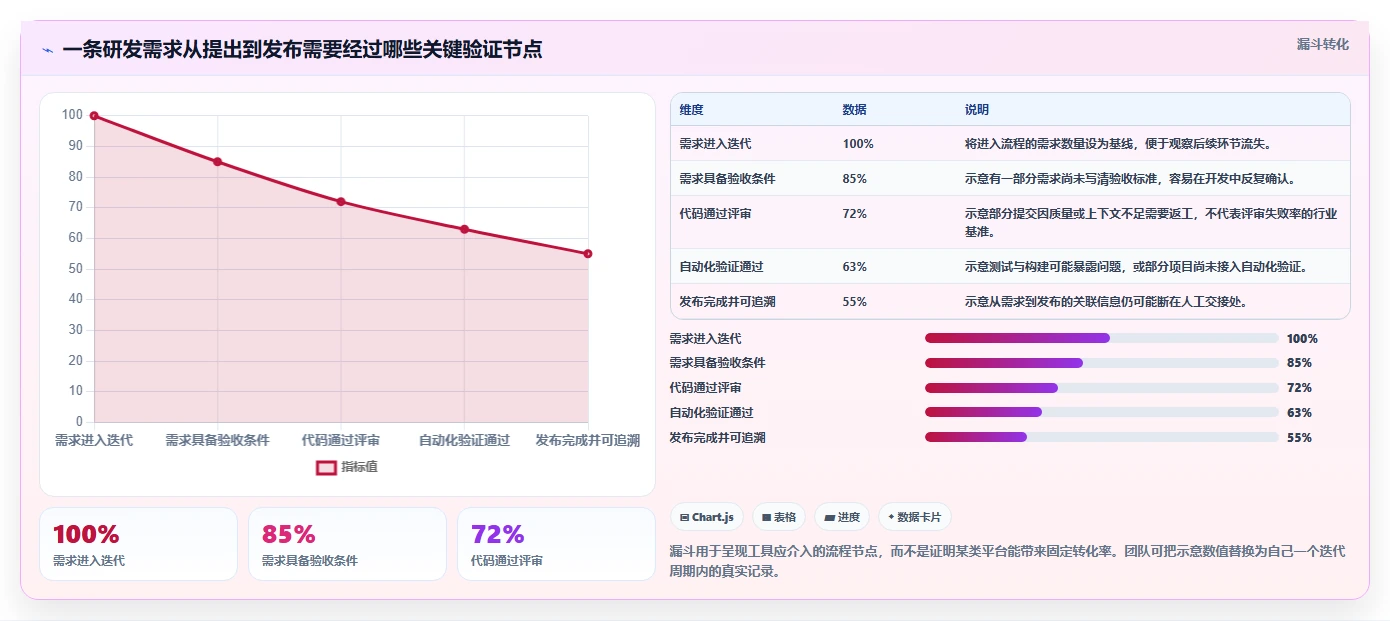Click the 需求具备验收条件 x-axis label on chart

tap(217, 440)
